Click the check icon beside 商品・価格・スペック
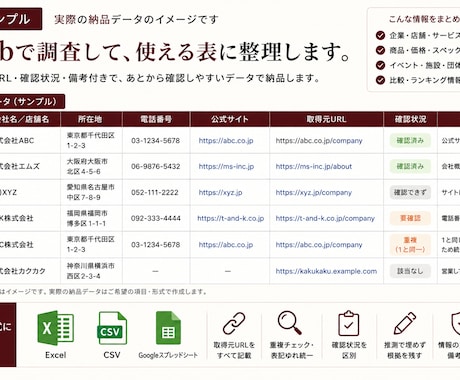Image resolution: width=460 pixels, height=380 pixels. pyautogui.click(x=380, y=50)
